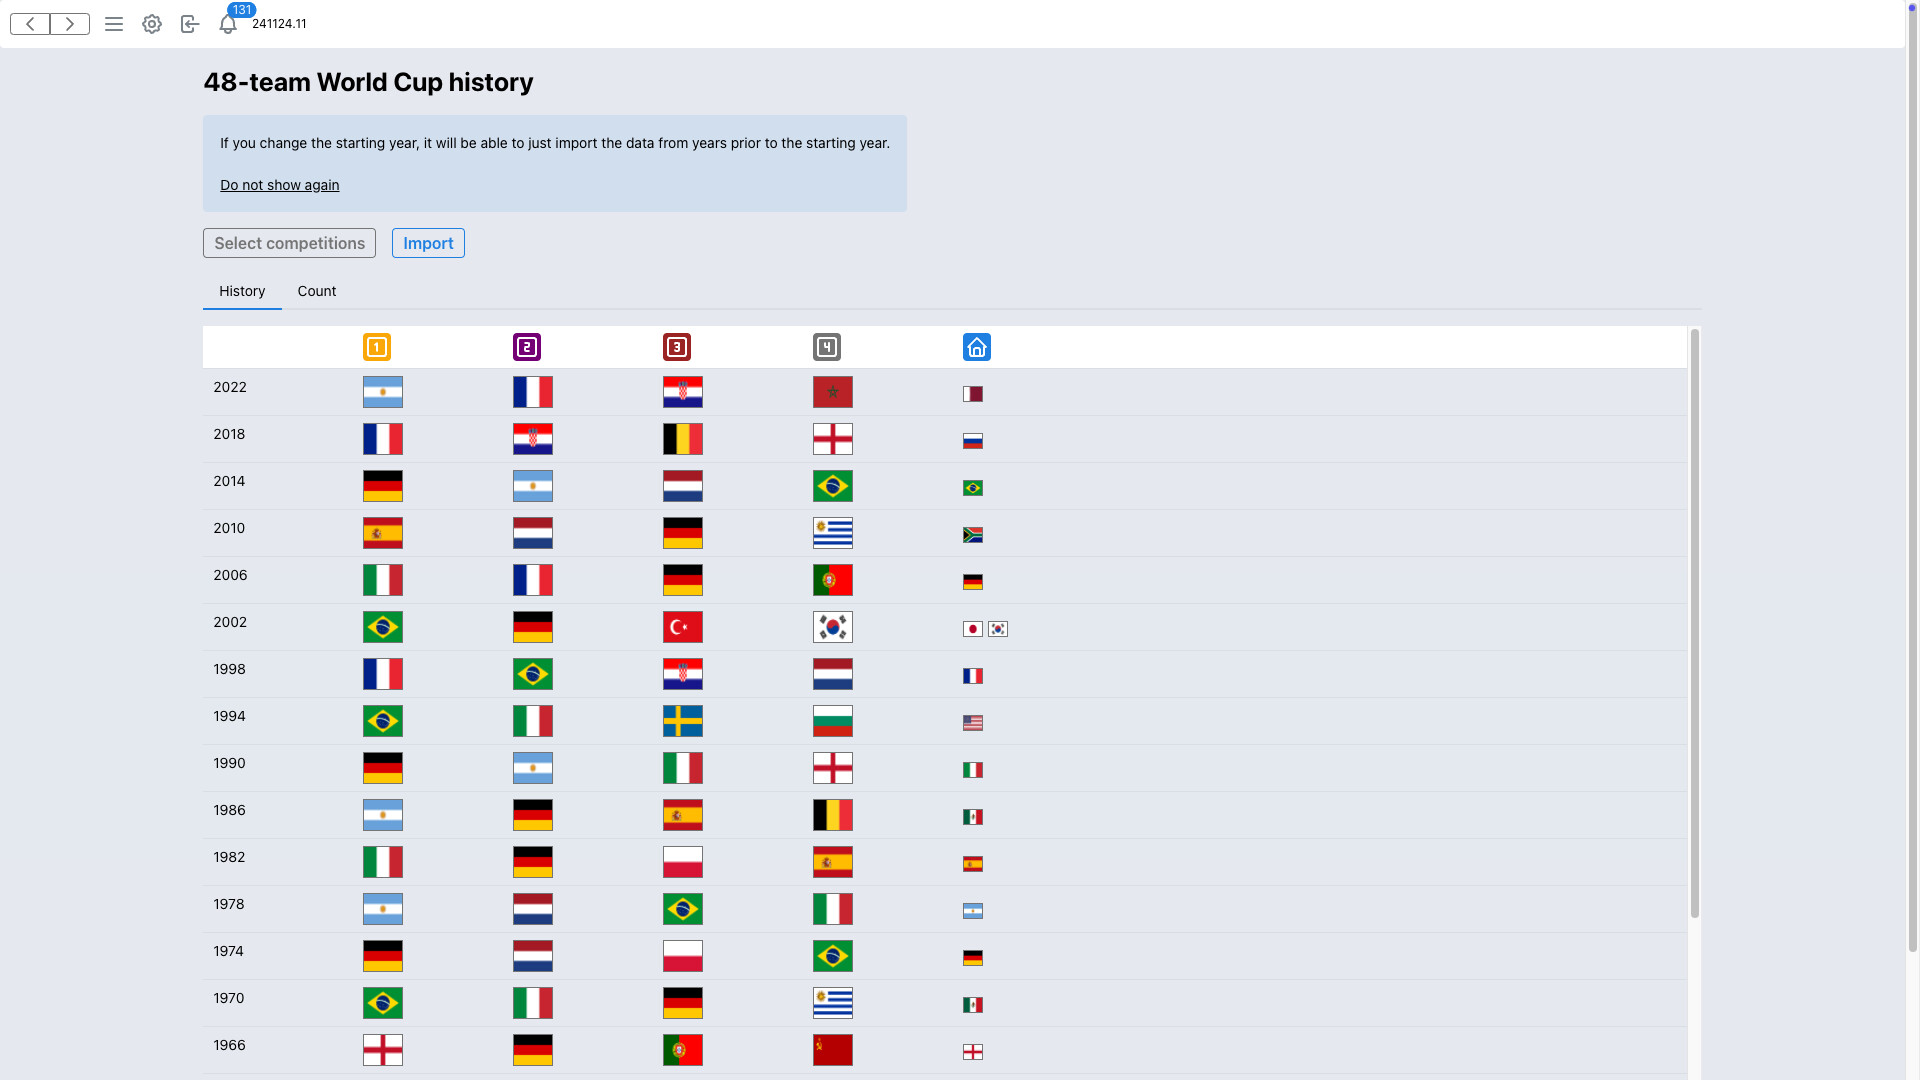Click Argentina's winner flag for 2022
Screen dimensions: 1920x1080
pyautogui.click(x=383, y=392)
